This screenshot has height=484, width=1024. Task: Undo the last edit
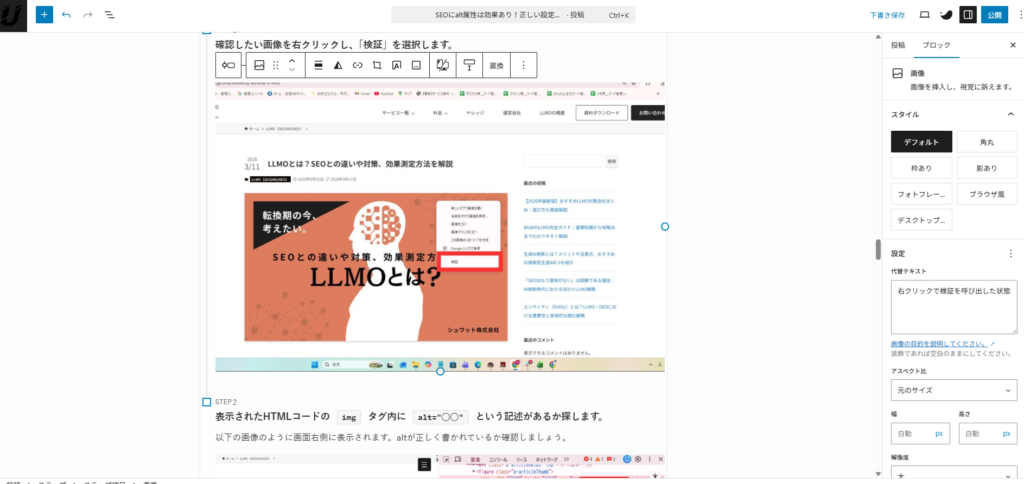pyautogui.click(x=66, y=14)
